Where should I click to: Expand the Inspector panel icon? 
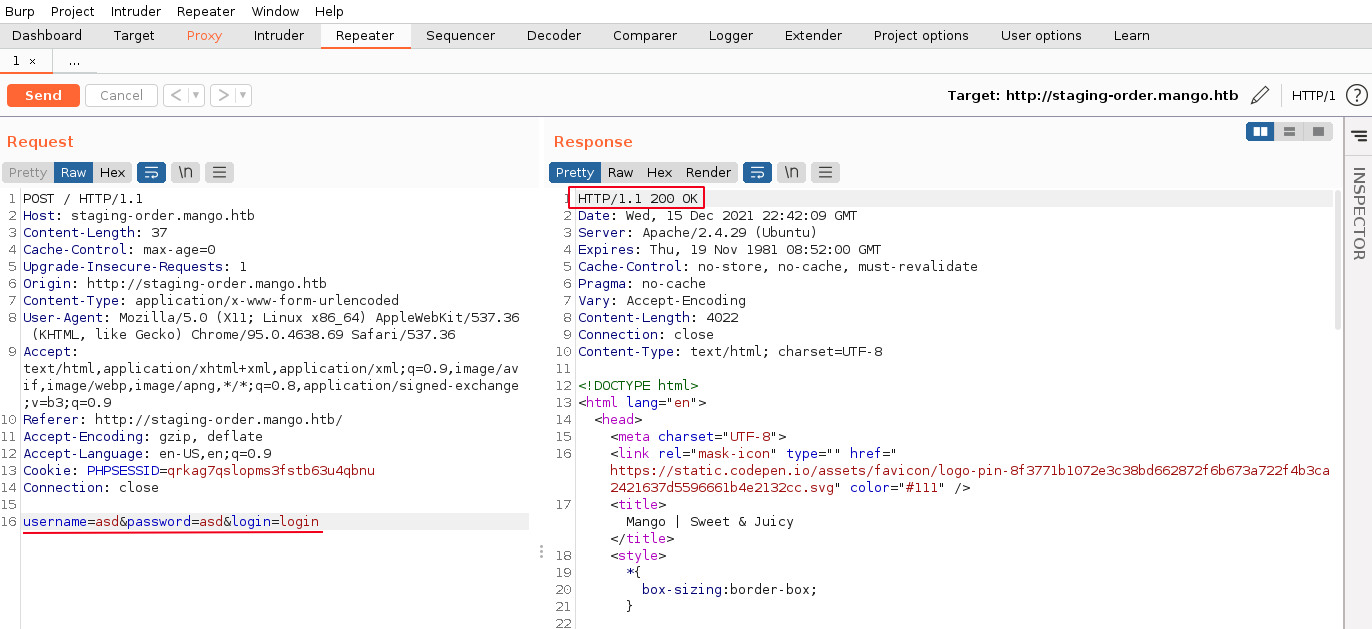(x=1358, y=135)
